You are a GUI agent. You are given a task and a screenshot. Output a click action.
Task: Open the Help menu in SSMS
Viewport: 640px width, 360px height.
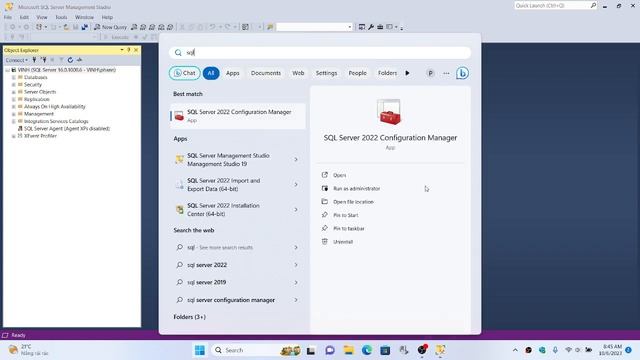click(x=107, y=17)
